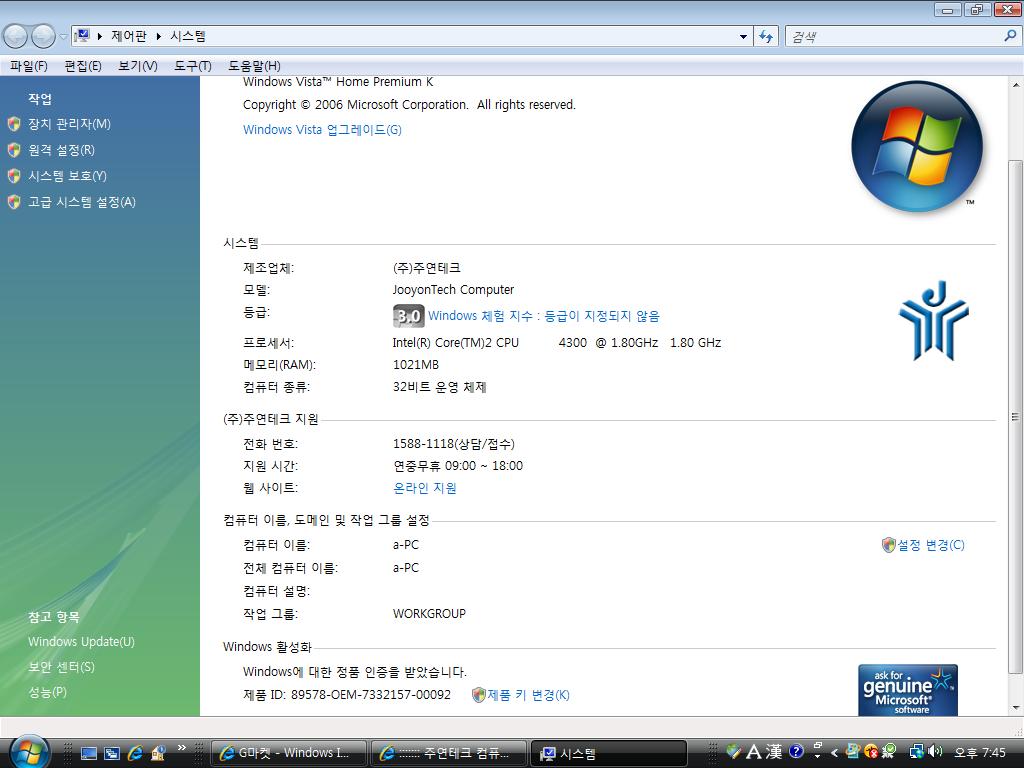Viewport: 1024px width, 768px height.
Task: Click the IME pen and globe tray icon
Action: pyautogui.click(x=733, y=752)
